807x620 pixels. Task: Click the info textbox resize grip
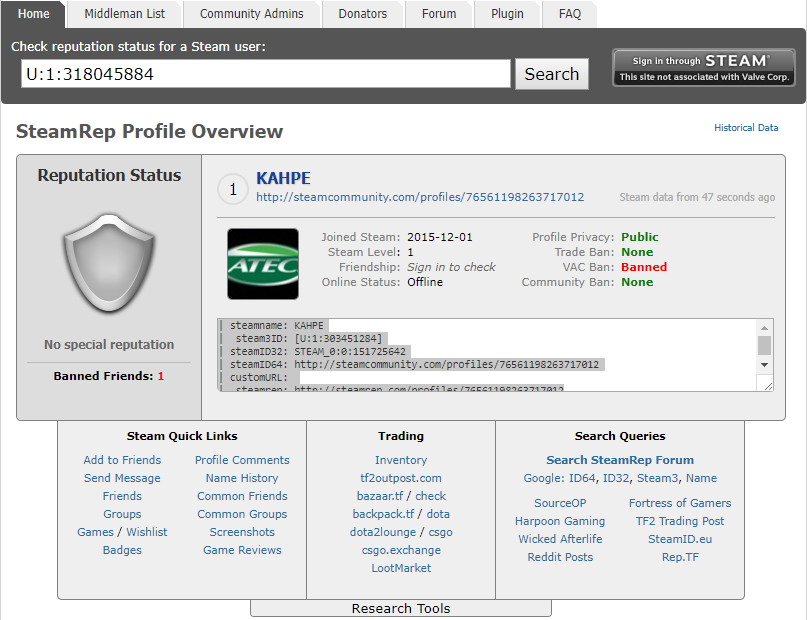click(x=767, y=386)
